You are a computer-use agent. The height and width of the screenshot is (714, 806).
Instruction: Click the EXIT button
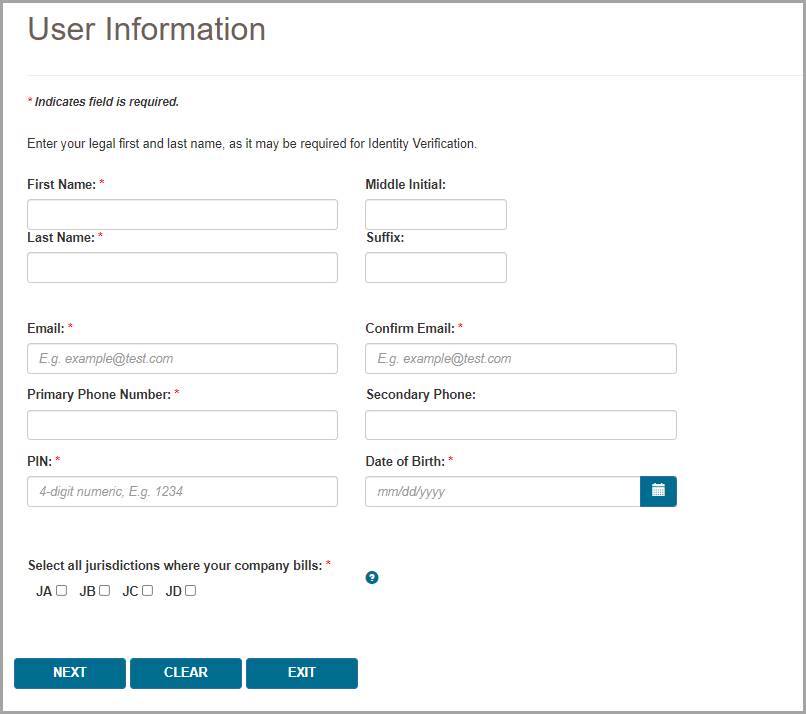click(301, 673)
